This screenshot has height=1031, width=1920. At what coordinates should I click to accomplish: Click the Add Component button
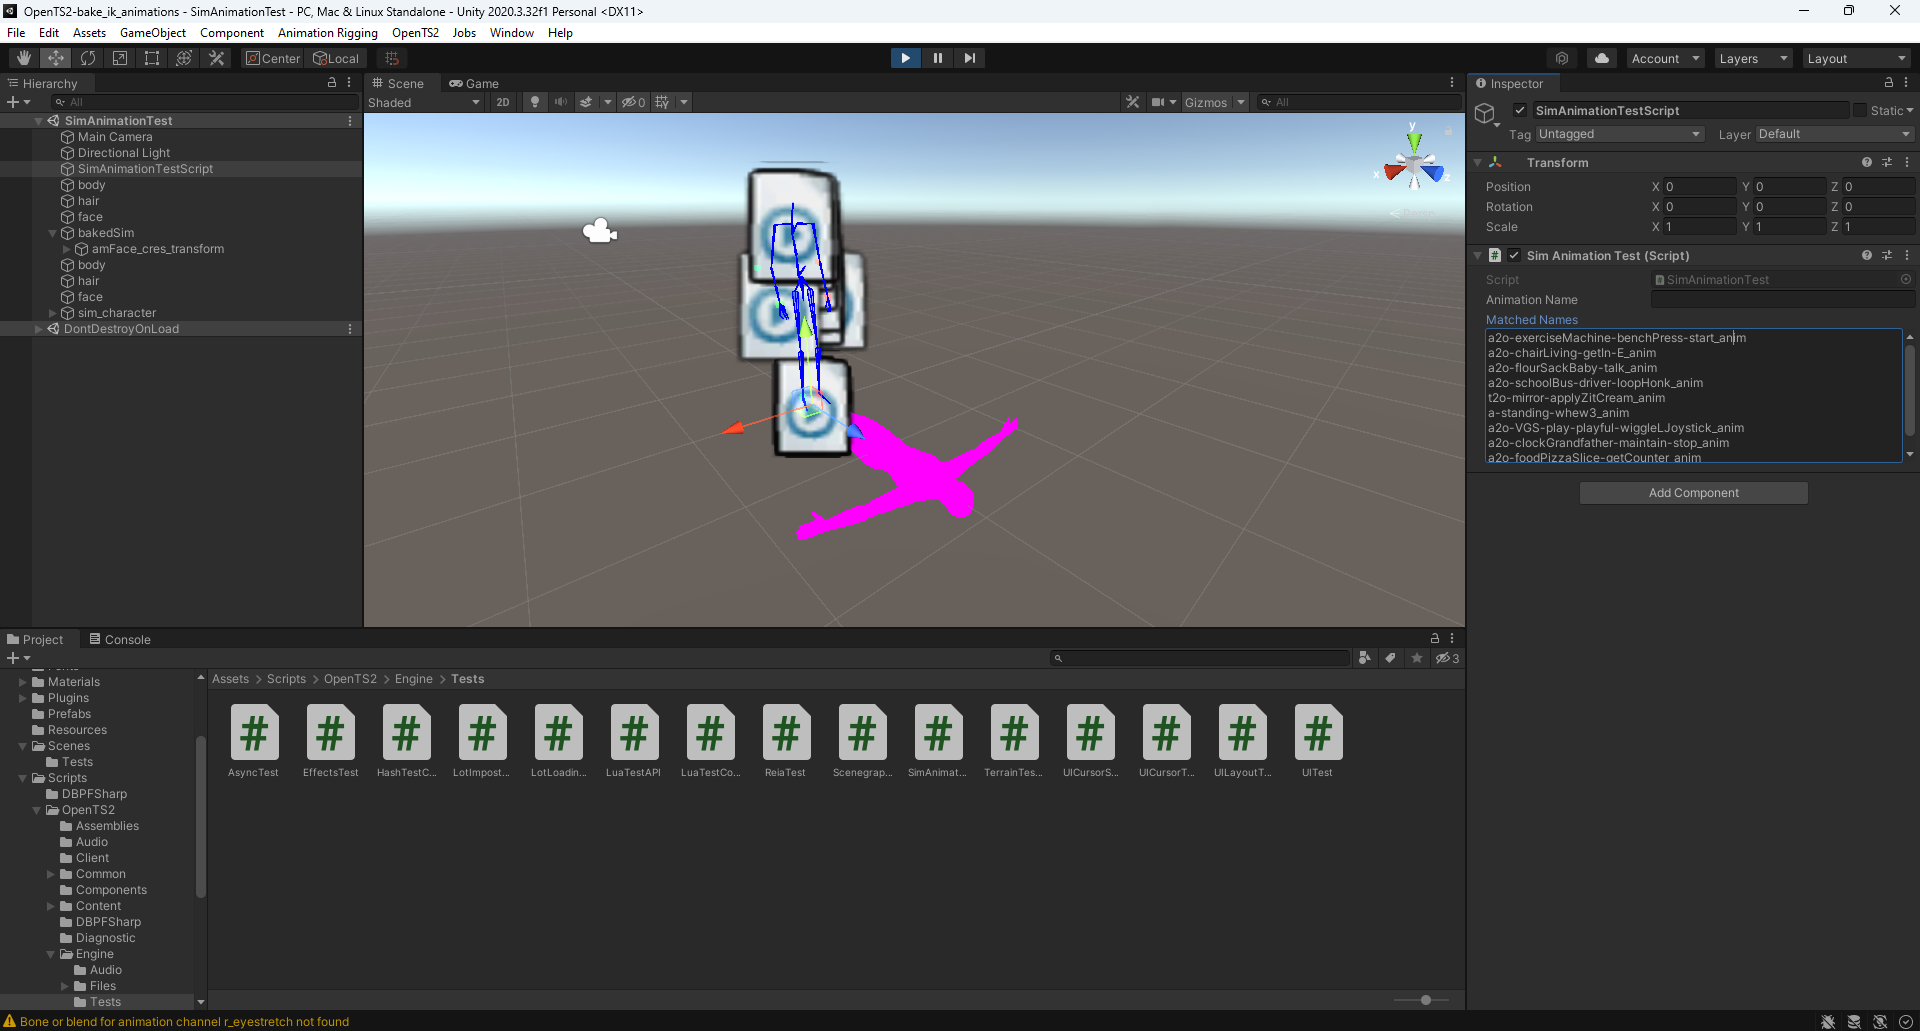coord(1693,492)
